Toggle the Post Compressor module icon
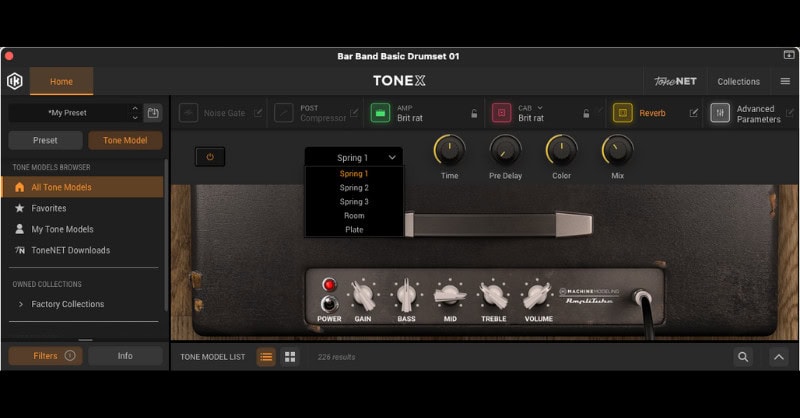 pos(284,113)
